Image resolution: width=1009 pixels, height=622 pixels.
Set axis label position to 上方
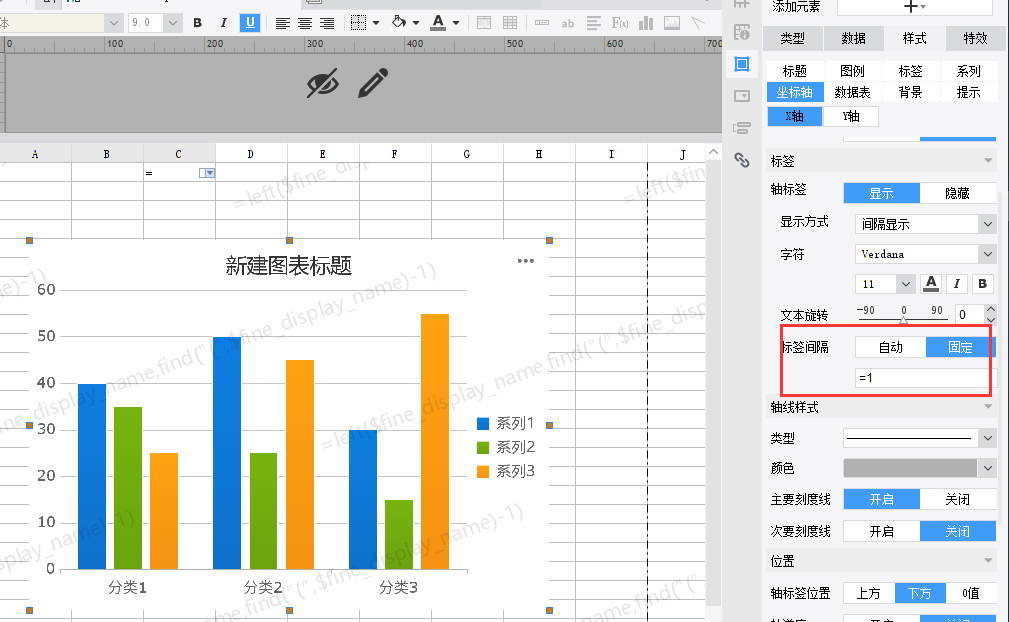point(868,593)
